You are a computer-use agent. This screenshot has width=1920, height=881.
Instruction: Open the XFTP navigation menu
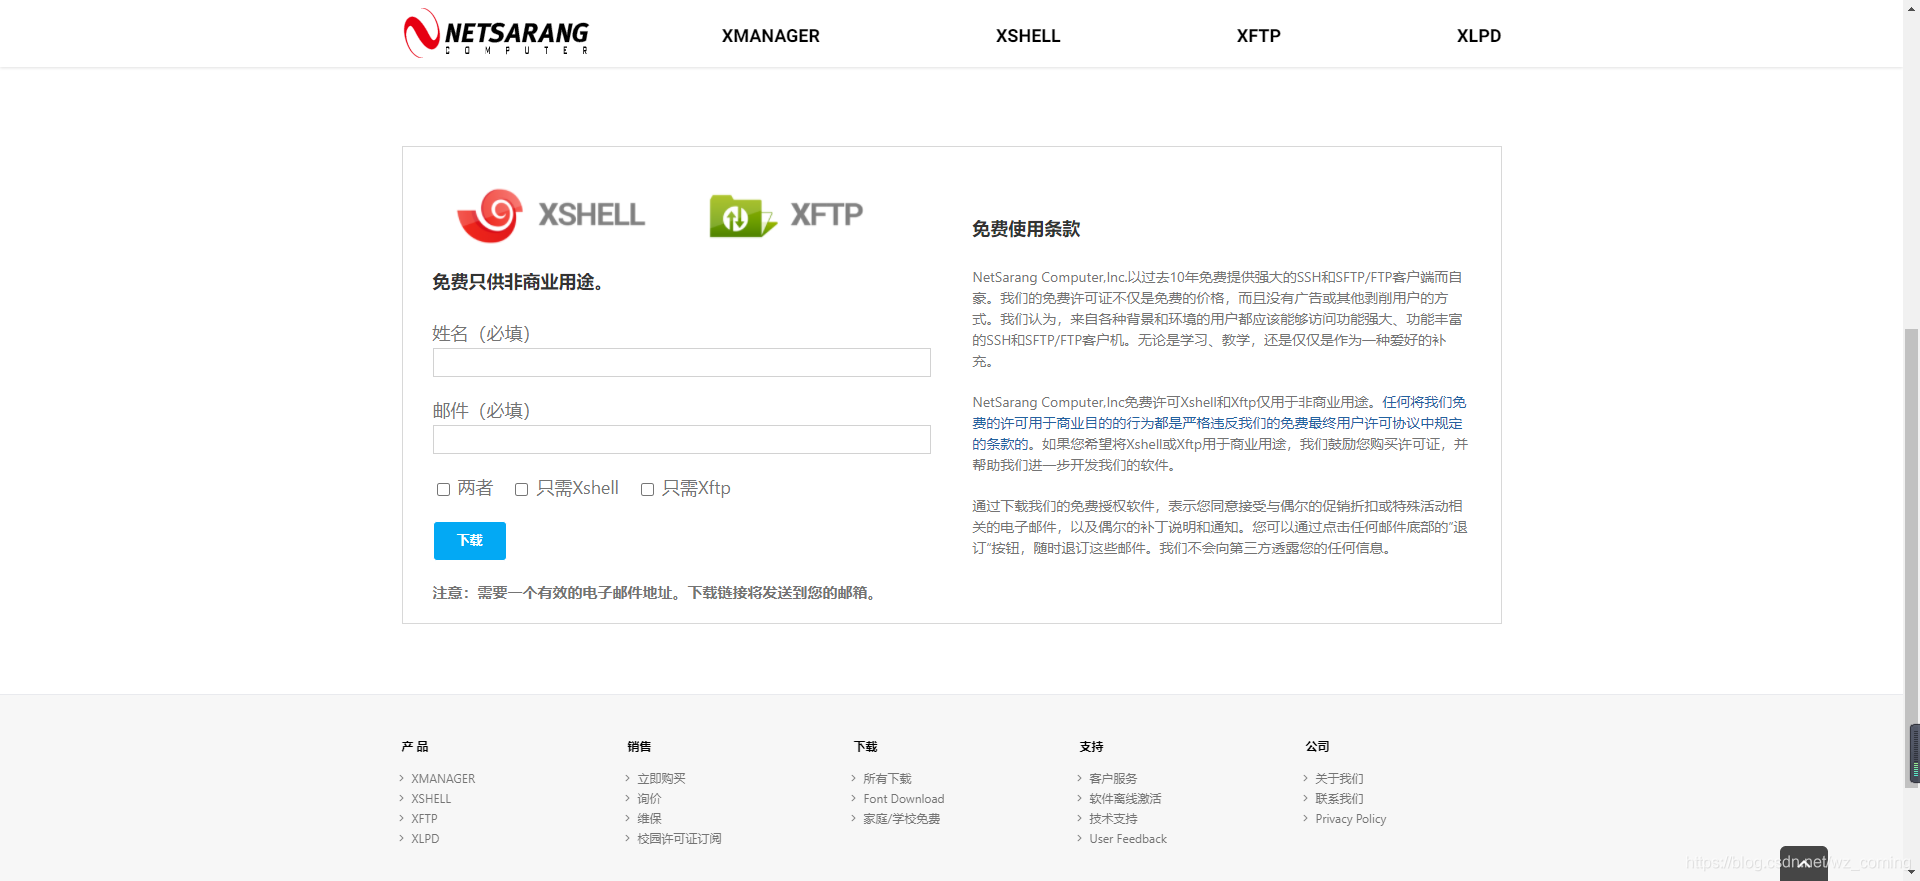click(x=1258, y=36)
